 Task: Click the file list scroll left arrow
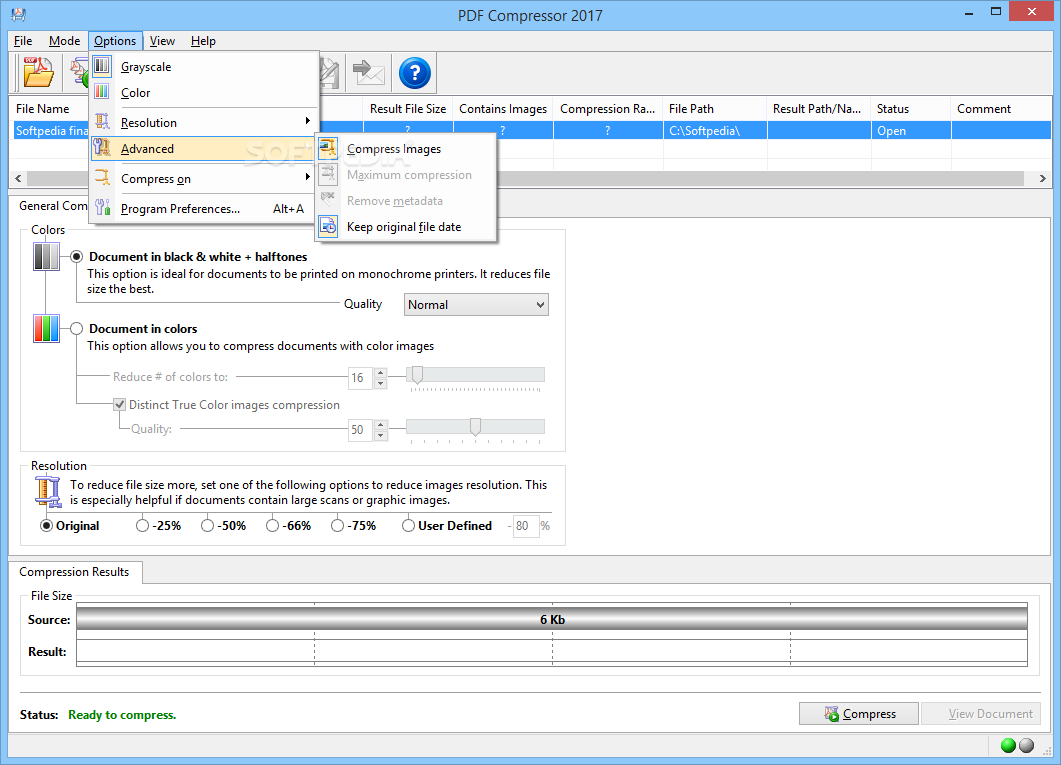[x=18, y=179]
